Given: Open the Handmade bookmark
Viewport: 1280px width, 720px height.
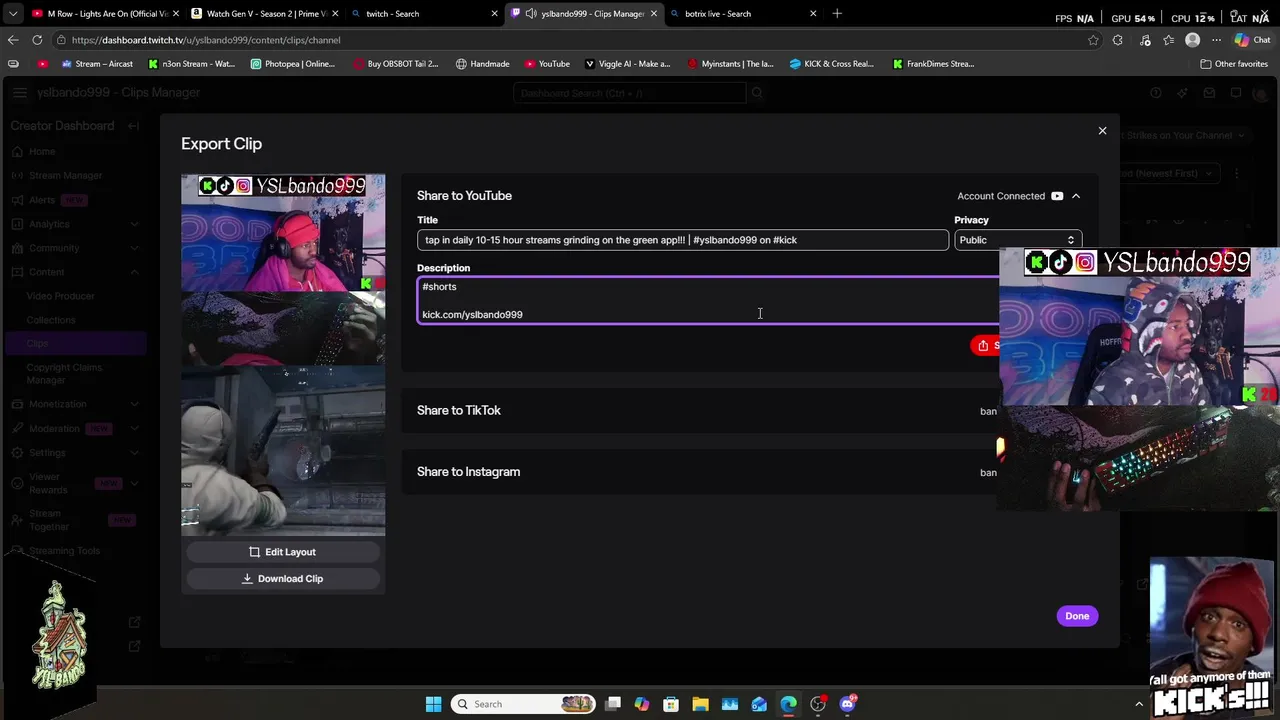Looking at the screenshot, I should (483, 64).
